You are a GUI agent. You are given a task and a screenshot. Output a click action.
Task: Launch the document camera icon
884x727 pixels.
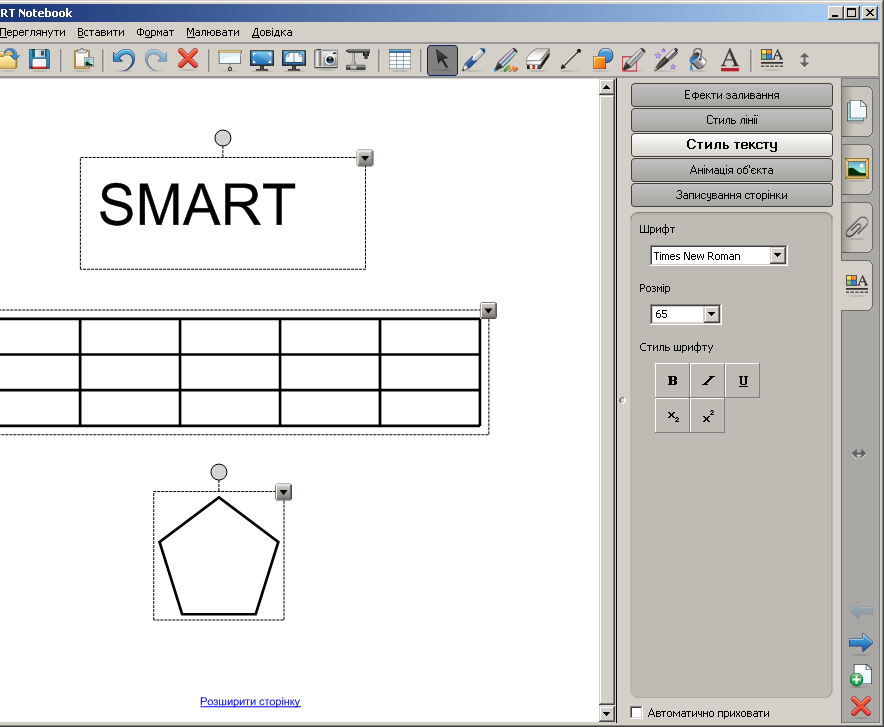pyautogui.click(x=358, y=59)
